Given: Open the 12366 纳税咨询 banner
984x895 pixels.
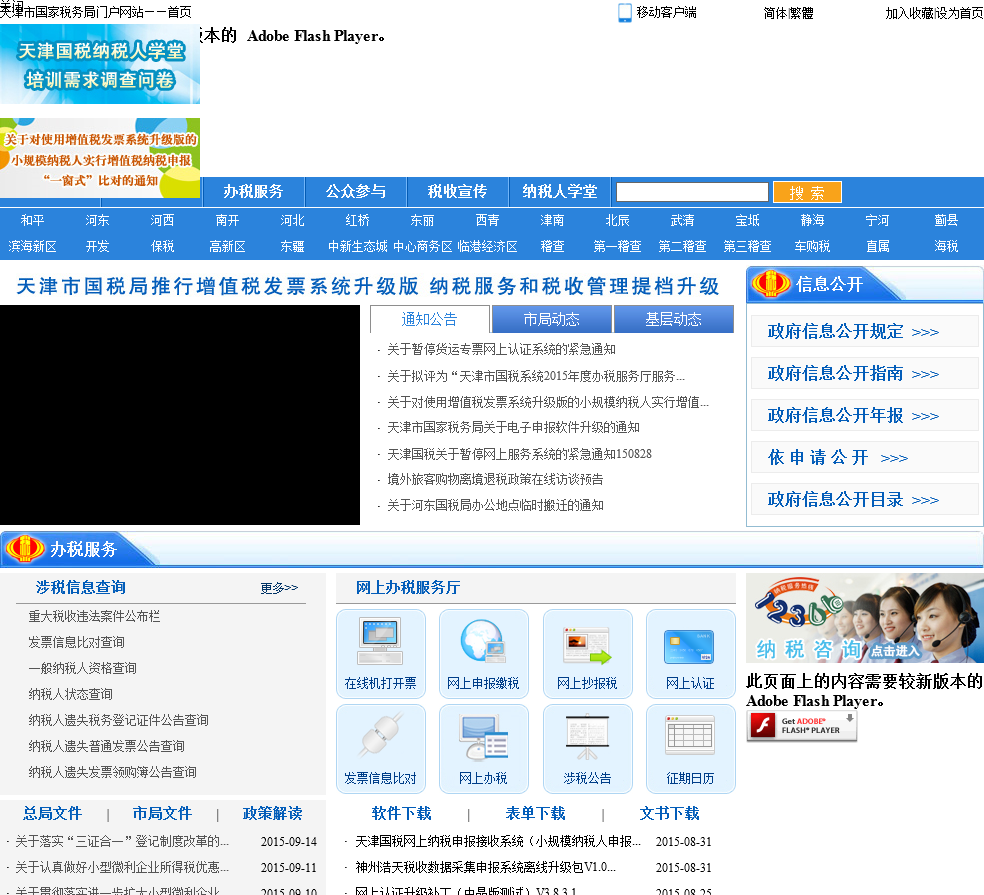Looking at the screenshot, I should click(x=865, y=618).
